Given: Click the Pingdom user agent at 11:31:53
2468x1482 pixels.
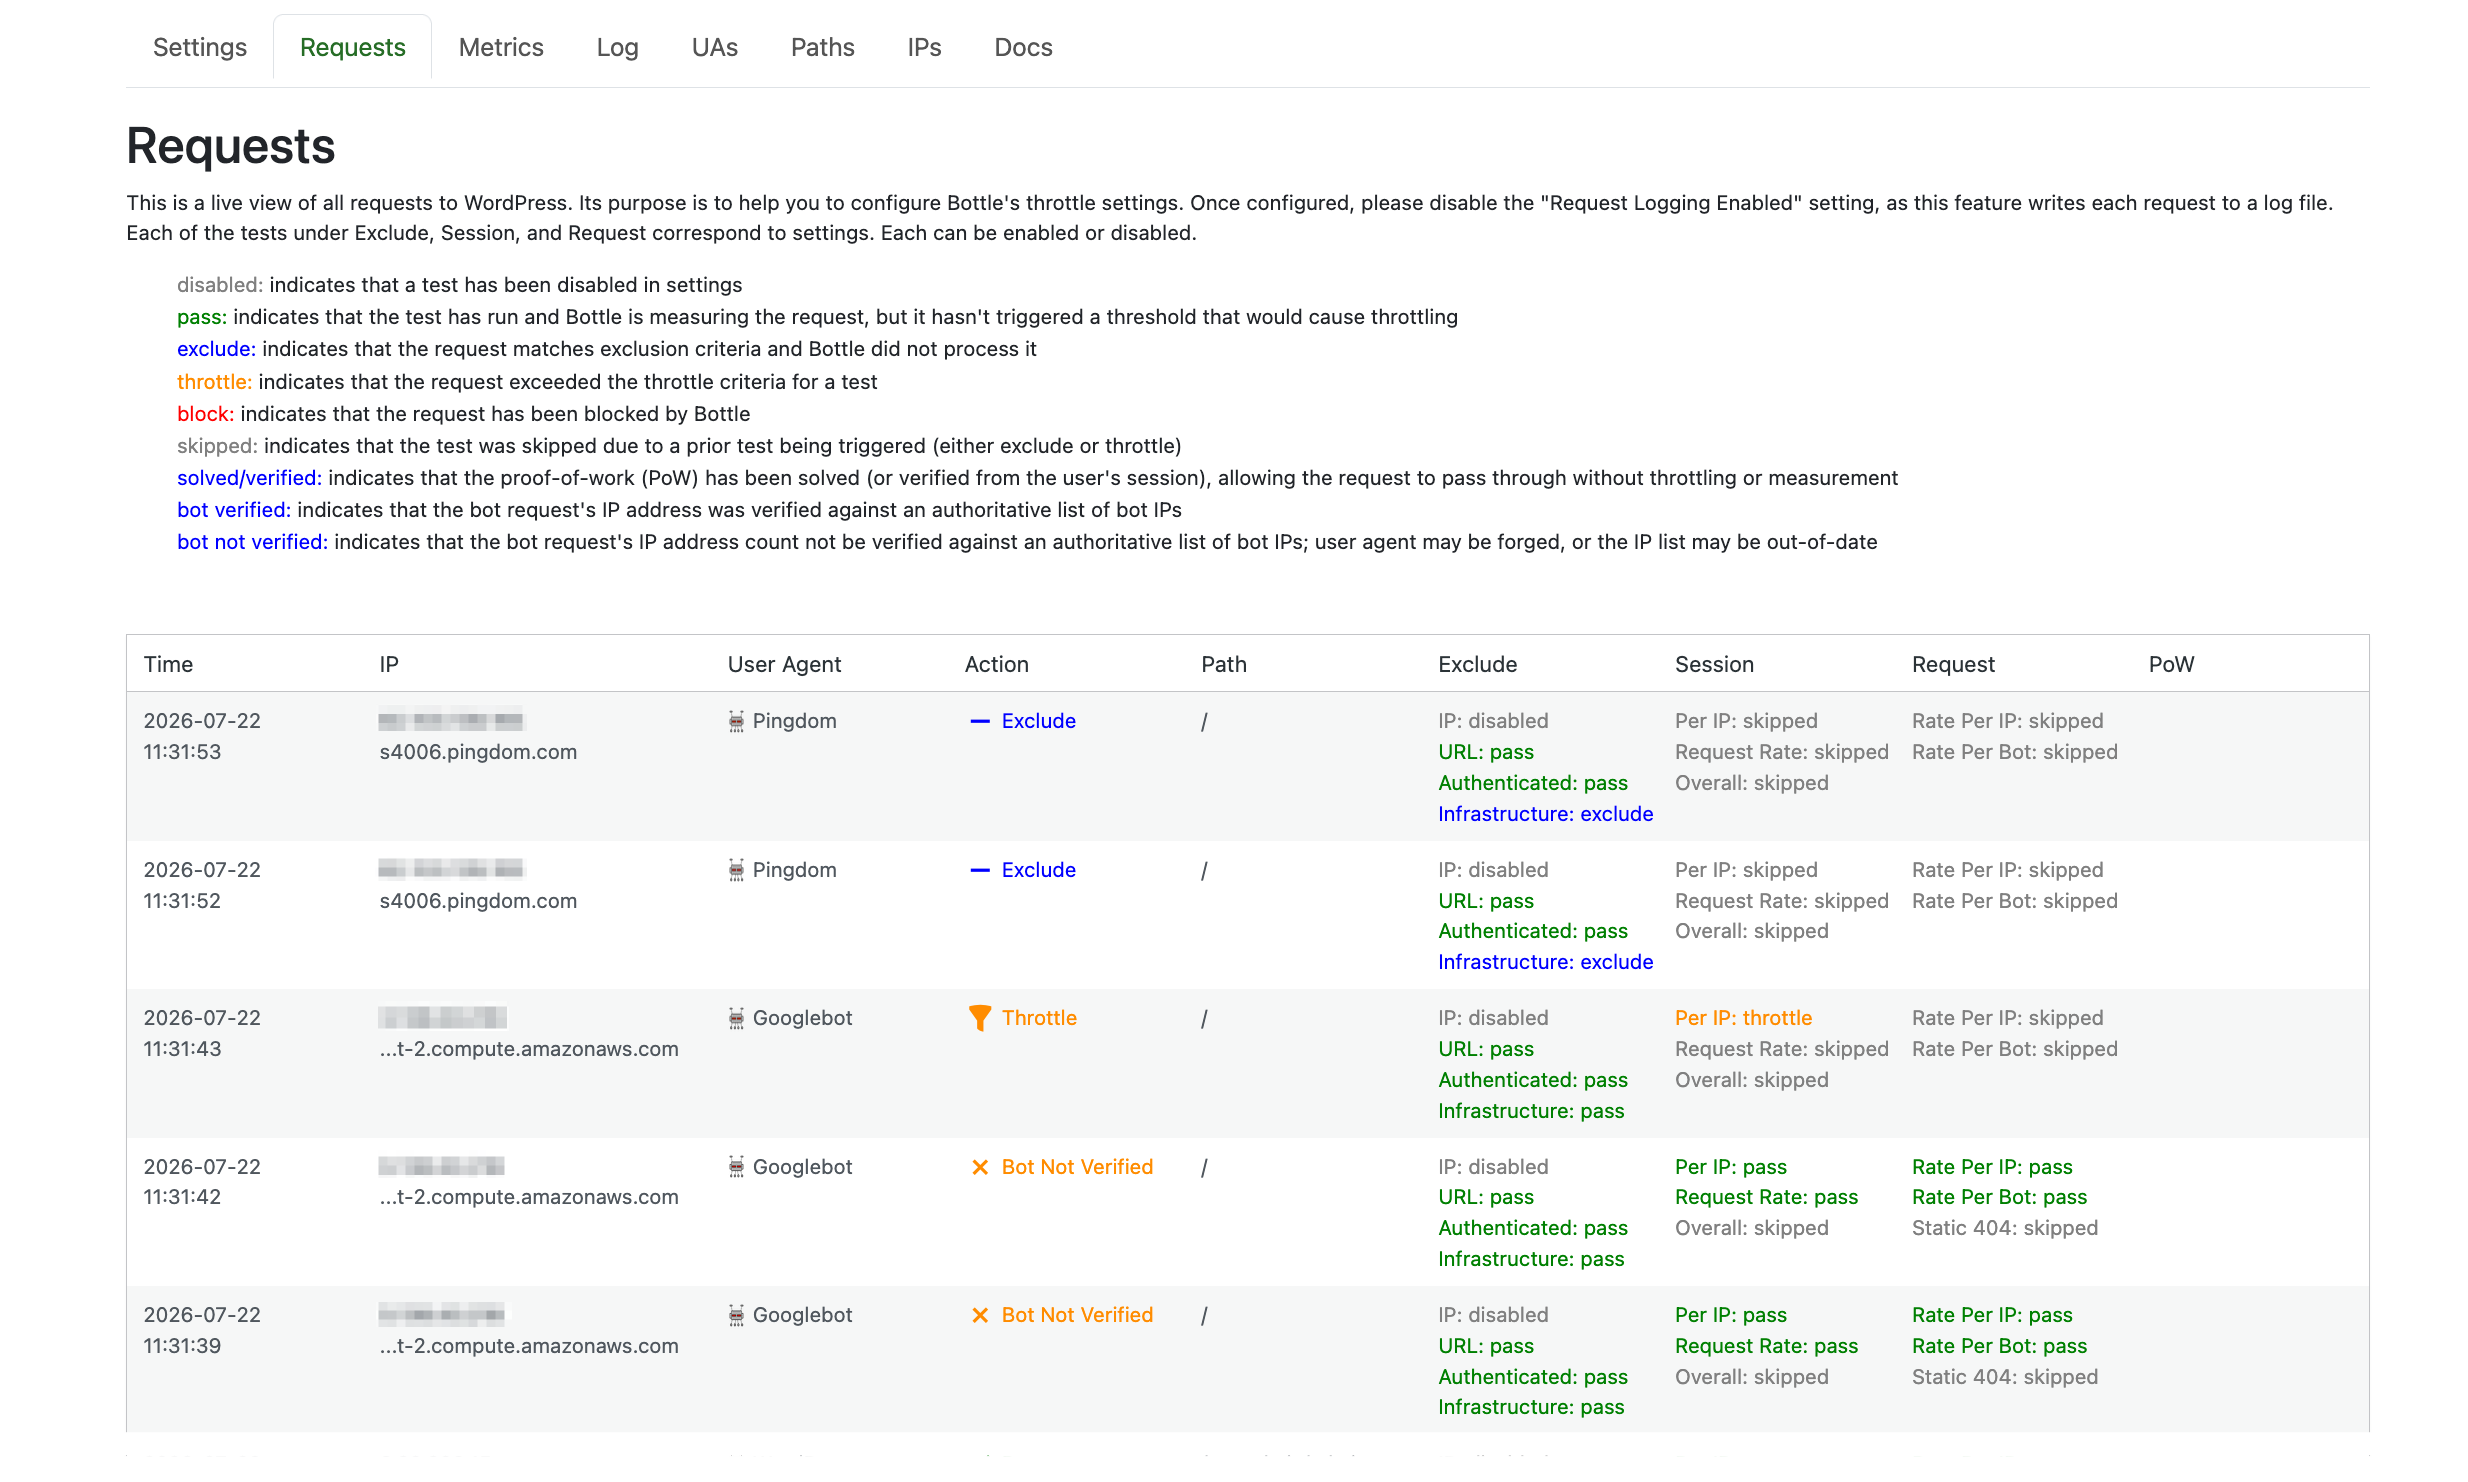Looking at the screenshot, I should [x=794, y=721].
